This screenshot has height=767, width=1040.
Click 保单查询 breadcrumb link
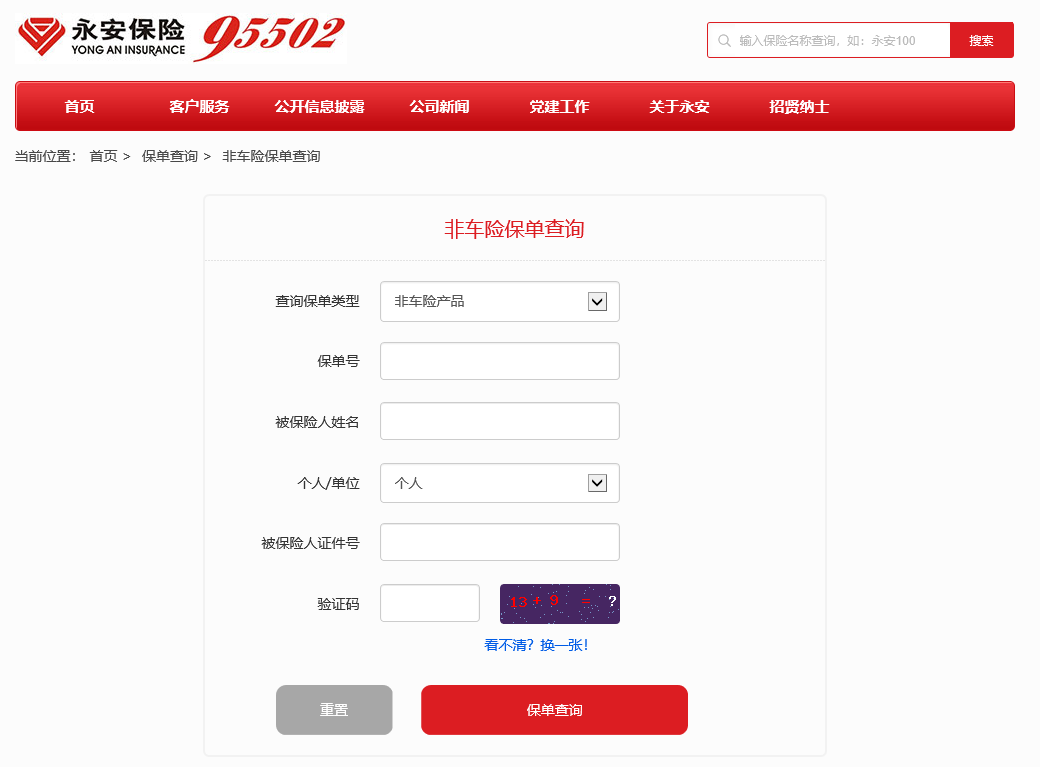tap(170, 157)
